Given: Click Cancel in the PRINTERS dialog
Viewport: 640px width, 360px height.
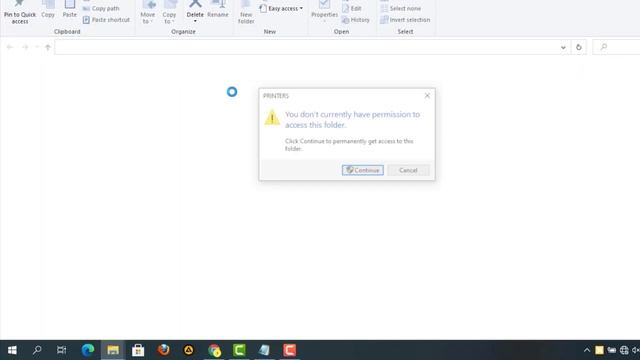Looking at the screenshot, I should (408, 170).
